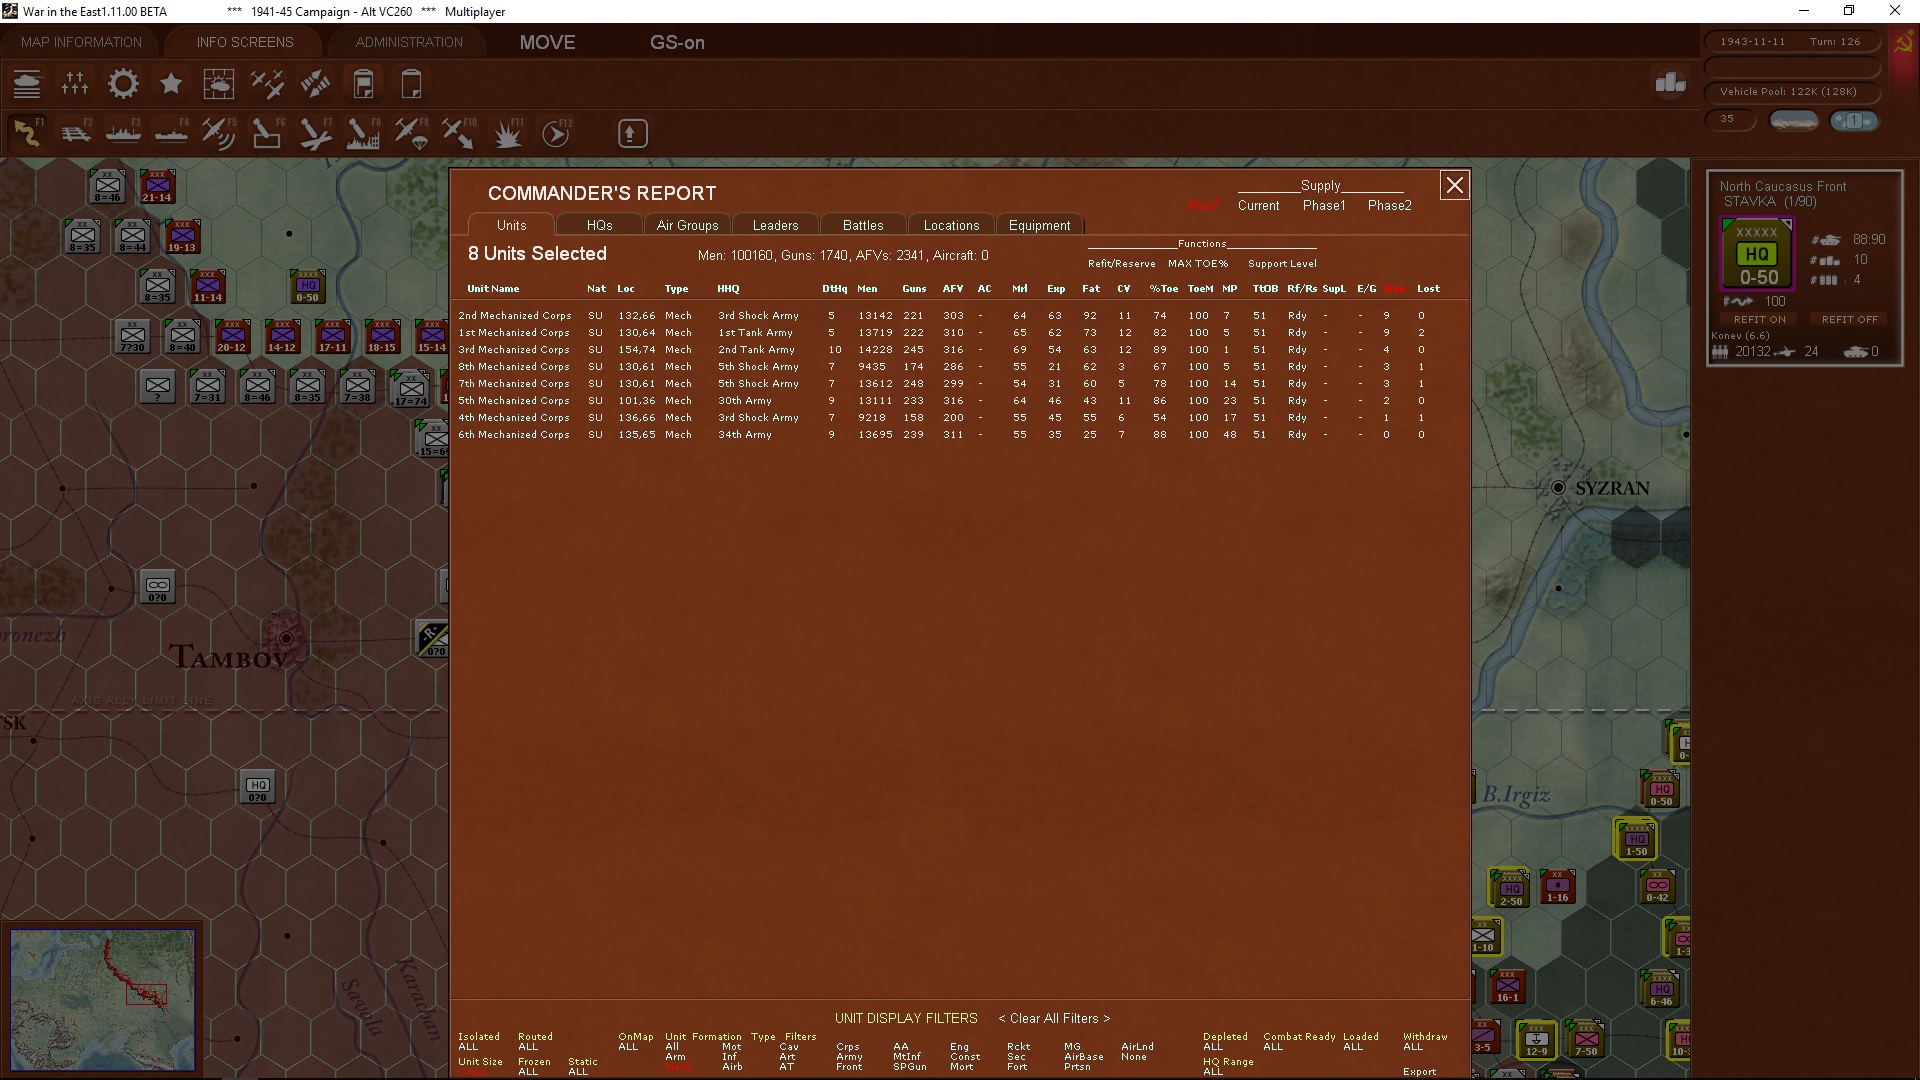This screenshot has height=1080, width=1920.
Task: Open the INFO SCREENS menu tab
Action: [x=245, y=42]
